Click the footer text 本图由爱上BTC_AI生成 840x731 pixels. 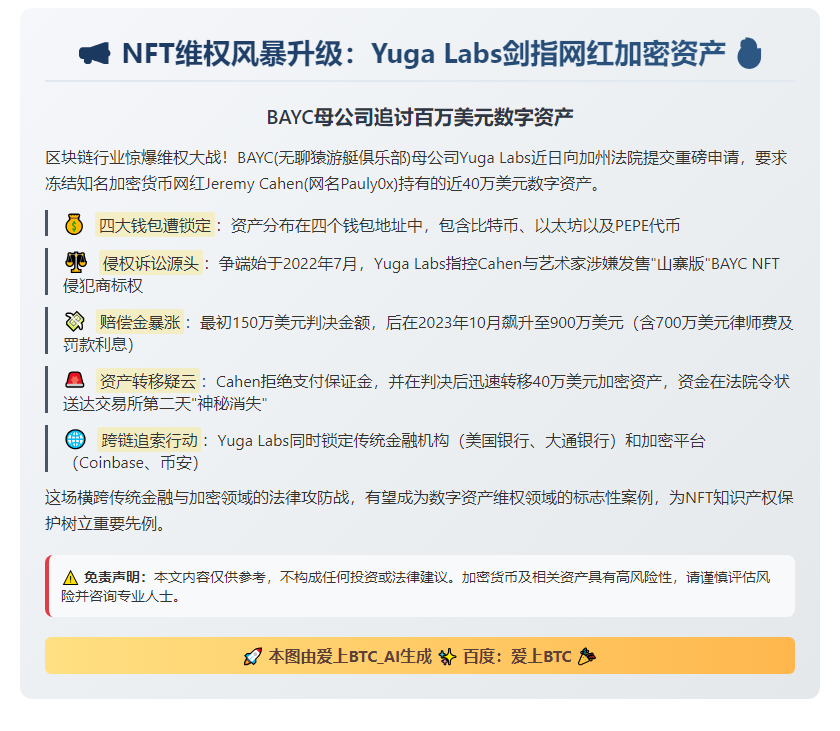pyautogui.click(x=350, y=657)
